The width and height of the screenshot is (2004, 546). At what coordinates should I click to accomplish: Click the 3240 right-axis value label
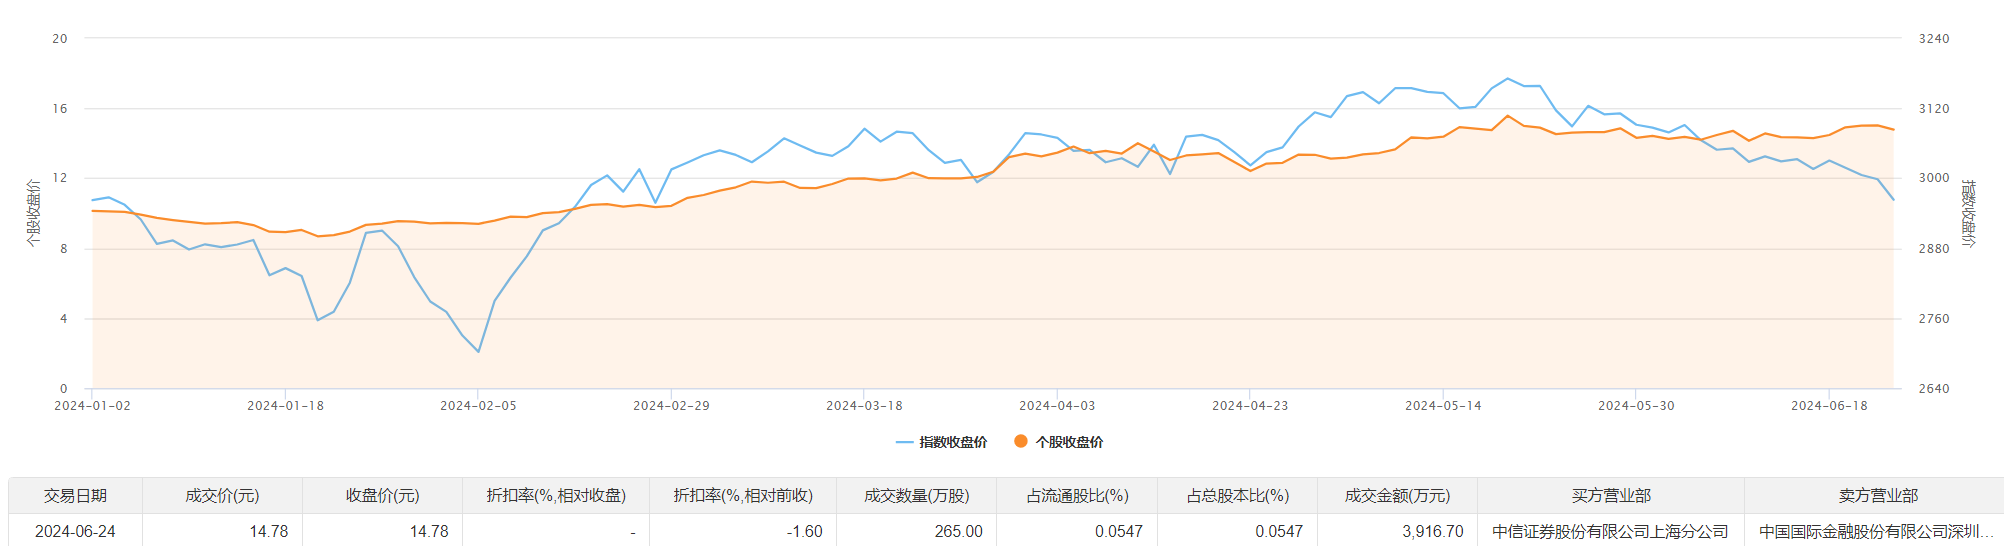point(1933,39)
